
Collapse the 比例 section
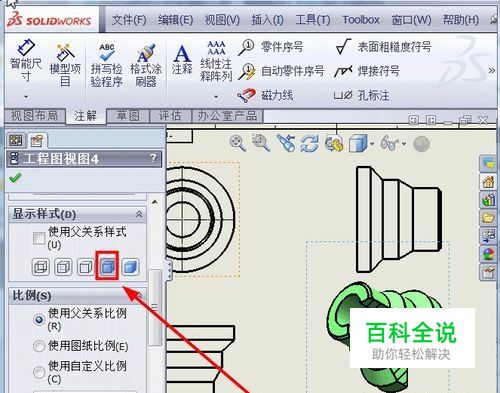[139, 295]
